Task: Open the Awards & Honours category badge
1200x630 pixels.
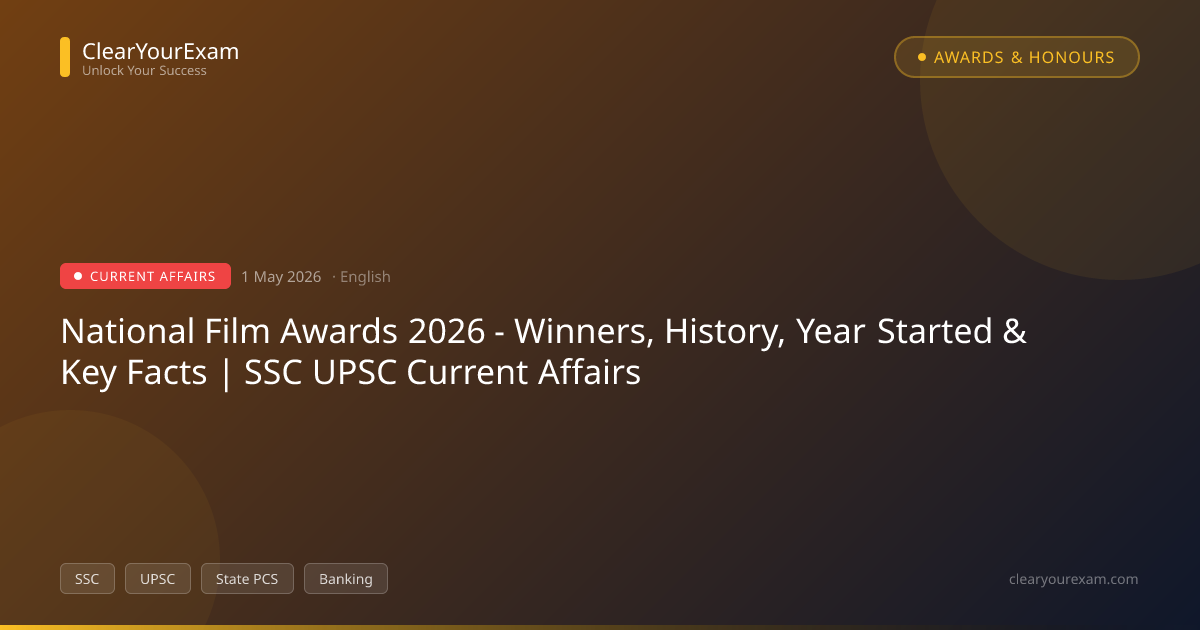Action: [1017, 57]
